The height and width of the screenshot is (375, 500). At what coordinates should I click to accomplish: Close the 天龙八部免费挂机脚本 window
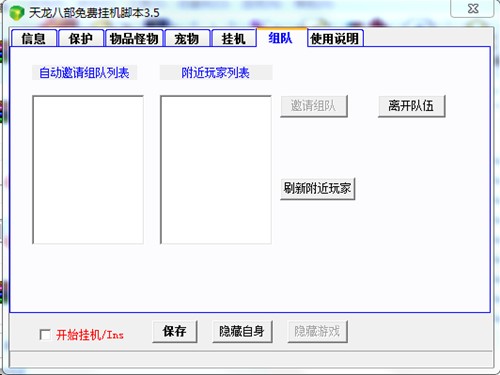click(472, 8)
